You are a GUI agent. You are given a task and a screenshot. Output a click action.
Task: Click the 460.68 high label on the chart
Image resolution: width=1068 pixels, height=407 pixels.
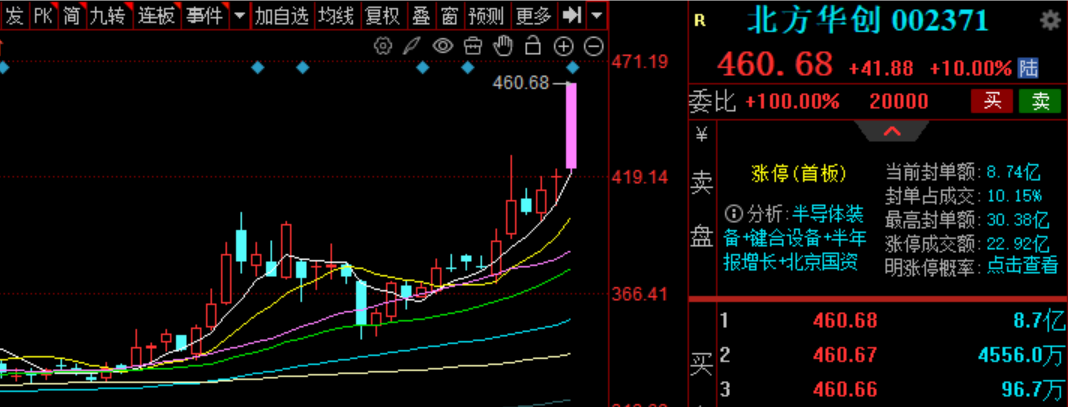521,83
